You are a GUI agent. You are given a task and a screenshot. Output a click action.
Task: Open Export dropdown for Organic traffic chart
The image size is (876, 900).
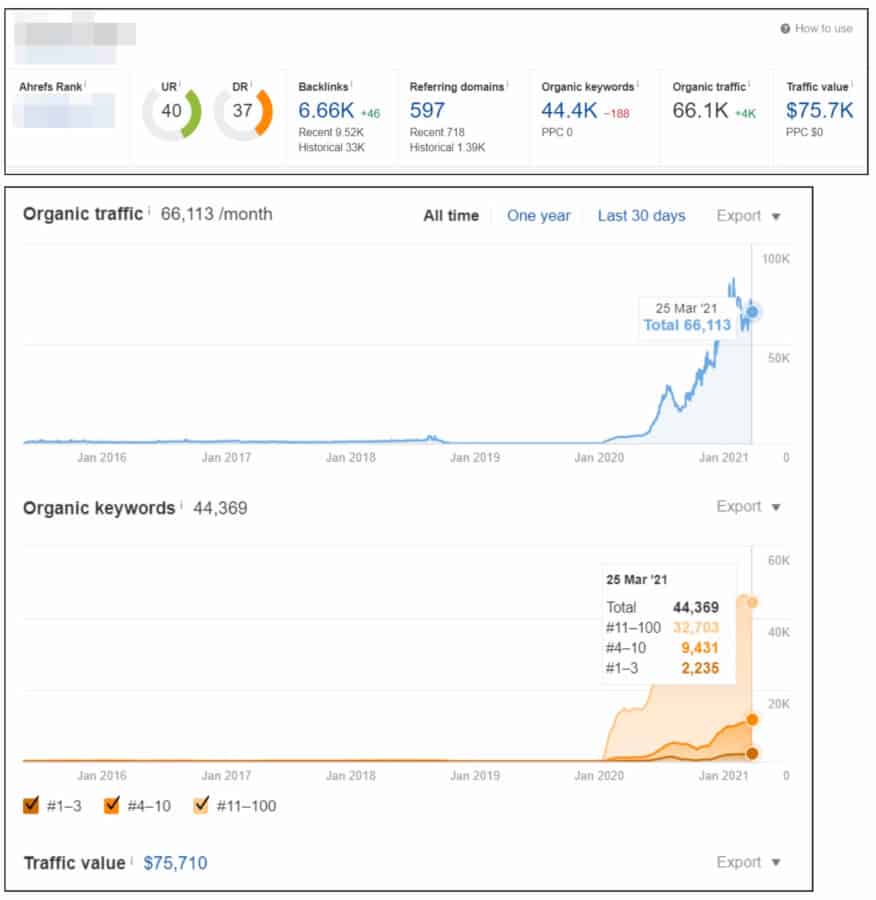[x=748, y=216]
